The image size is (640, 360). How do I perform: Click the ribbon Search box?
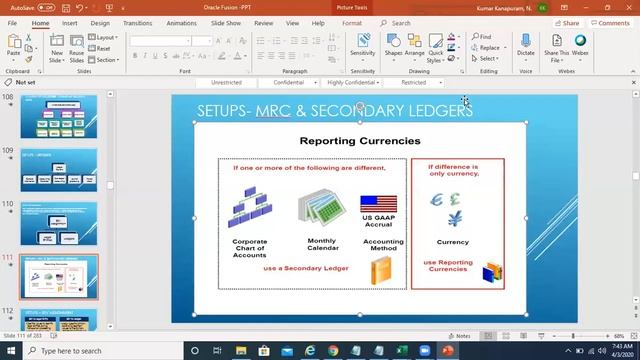[396, 23]
